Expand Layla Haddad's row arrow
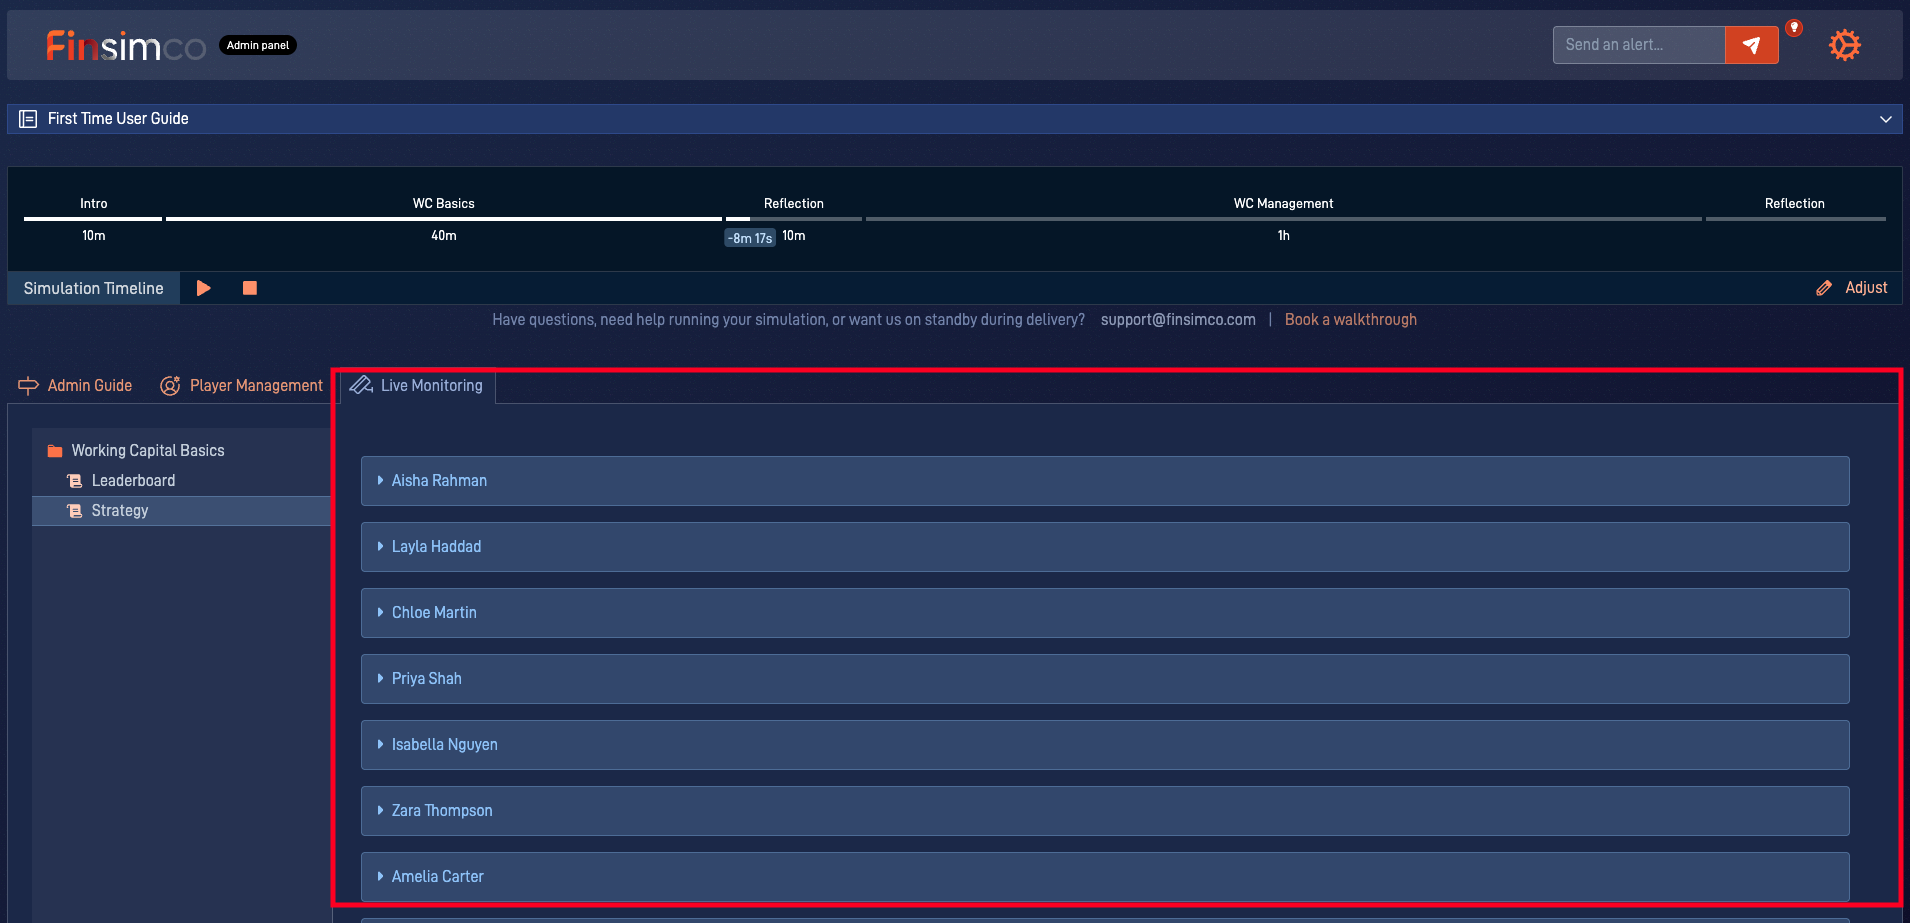This screenshot has width=1910, height=923. 380,547
